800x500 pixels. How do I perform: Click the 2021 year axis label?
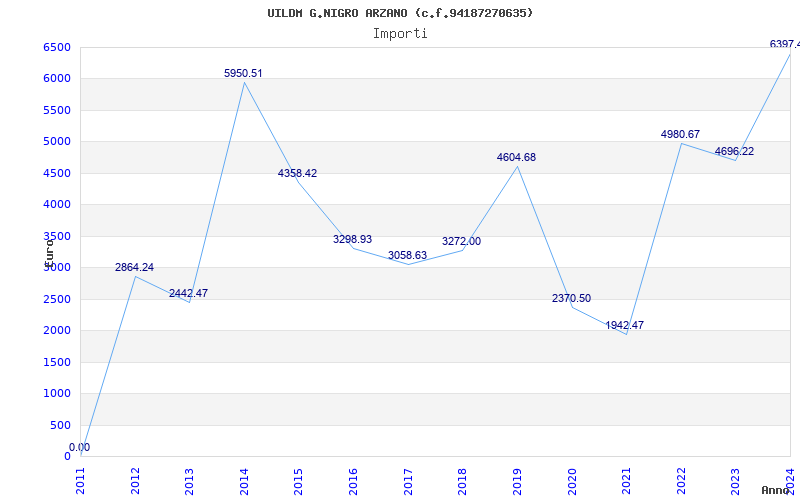click(626, 481)
